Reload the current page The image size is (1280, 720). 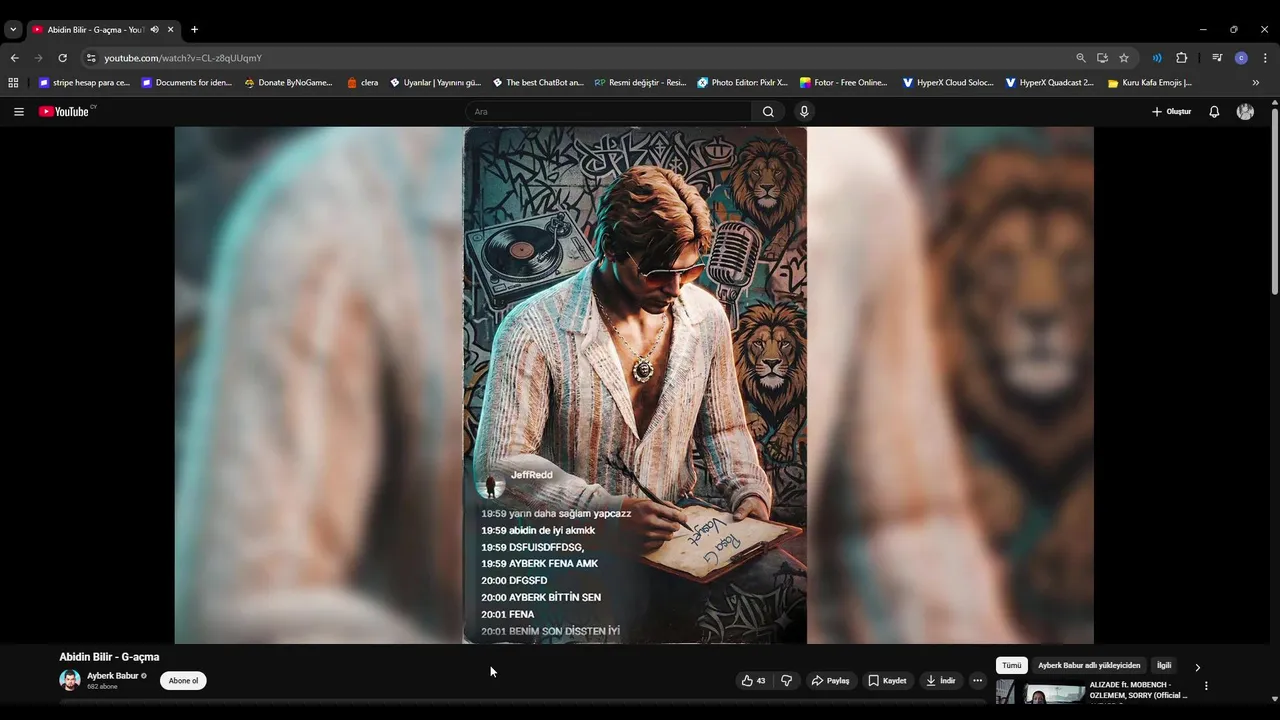pos(62,58)
